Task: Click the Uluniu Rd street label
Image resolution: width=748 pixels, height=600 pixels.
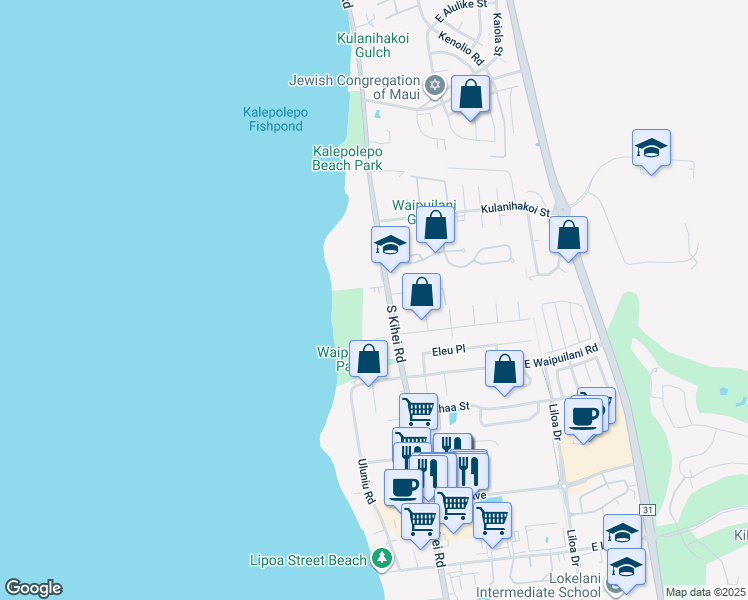Action: (x=366, y=481)
